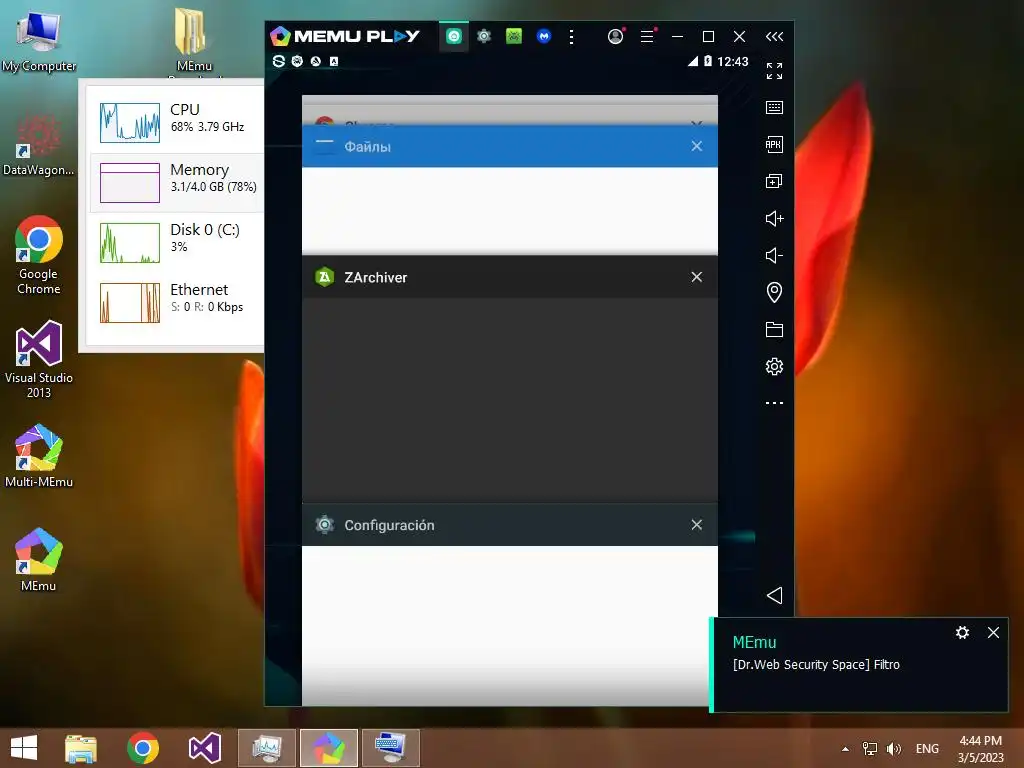Image resolution: width=1024 pixels, height=768 pixels.
Task: Open volume control in system tray
Action: 893,748
